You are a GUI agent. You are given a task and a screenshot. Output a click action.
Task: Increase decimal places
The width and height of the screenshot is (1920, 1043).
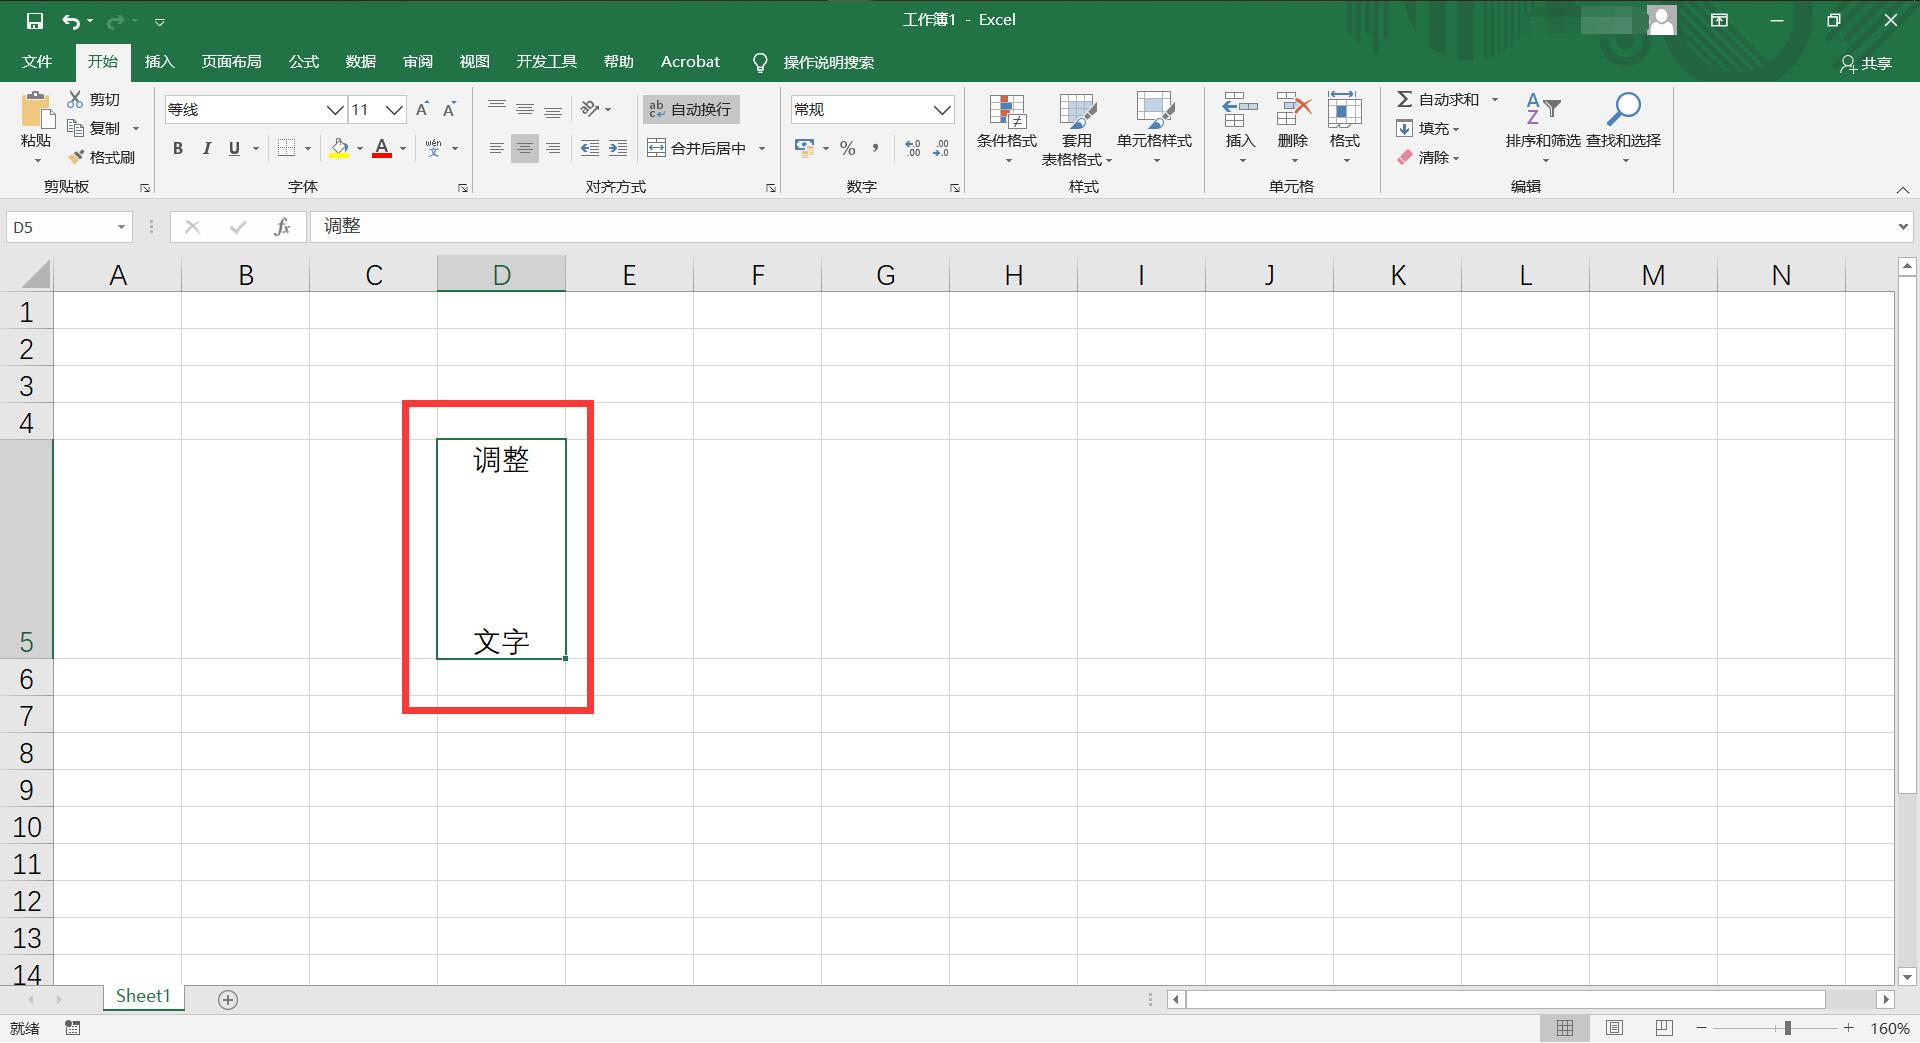[x=912, y=148]
